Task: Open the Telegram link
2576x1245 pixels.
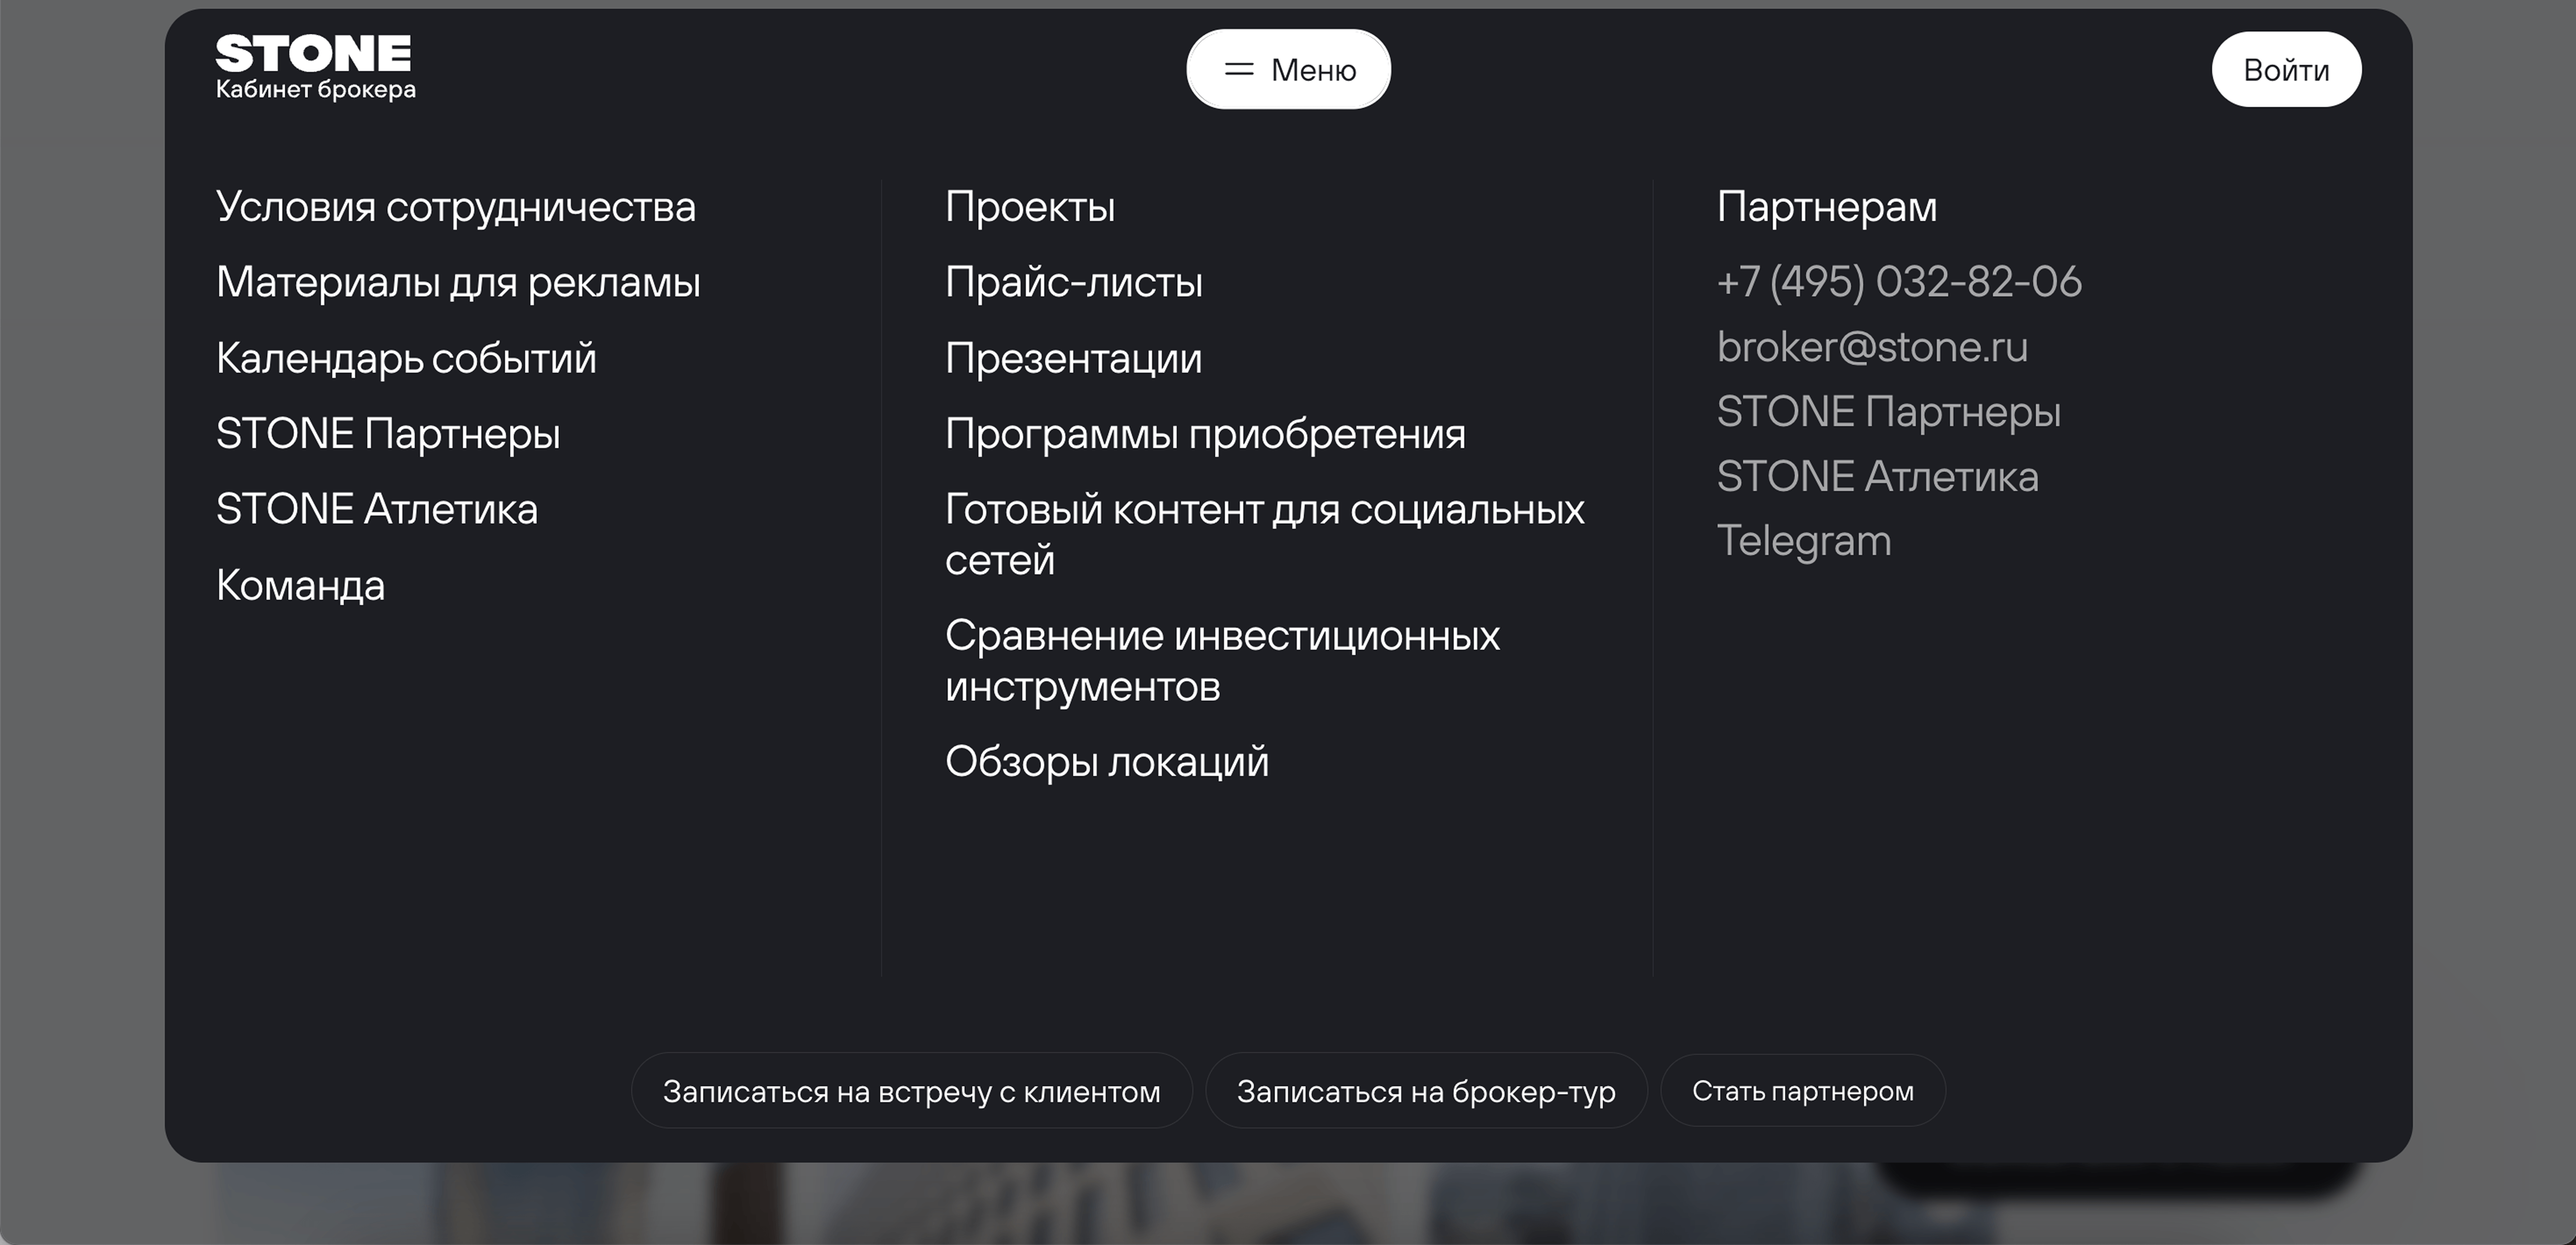Action: pyautogui.click(x=1804, y=541)
